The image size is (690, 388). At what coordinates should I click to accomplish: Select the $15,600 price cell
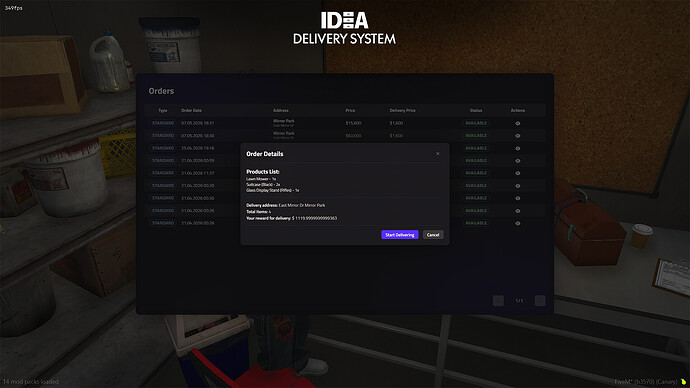(353, 123)
